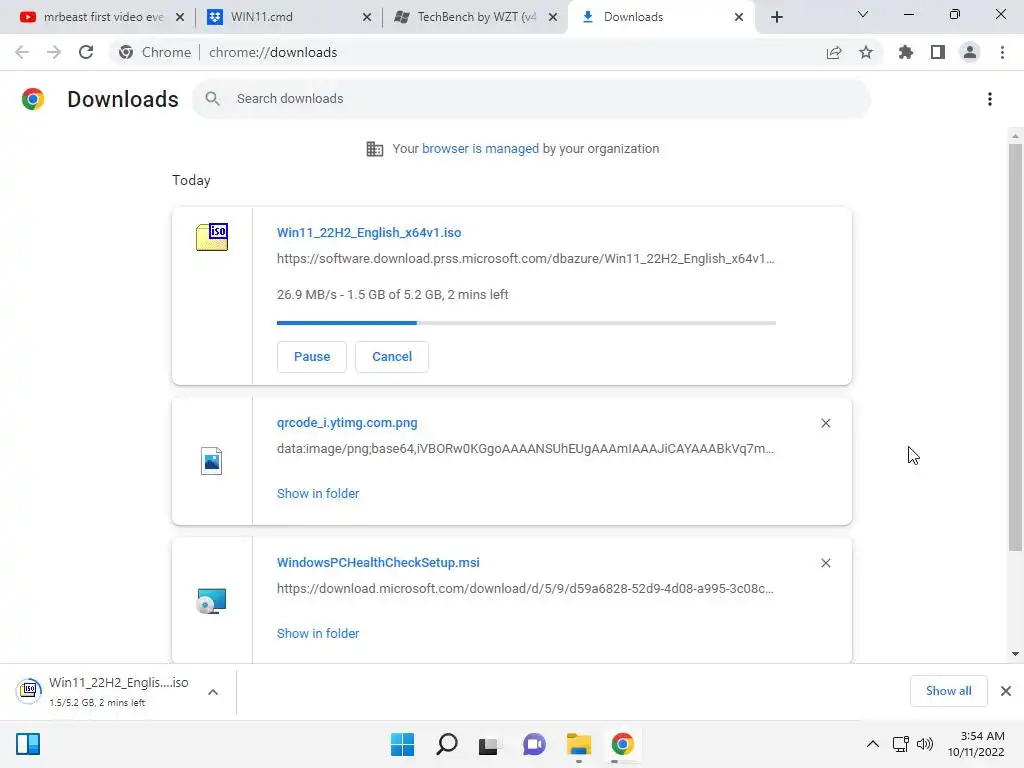Close the WIN11.cmd tab
Screen dimensions: 1024x768
[366, 17]
